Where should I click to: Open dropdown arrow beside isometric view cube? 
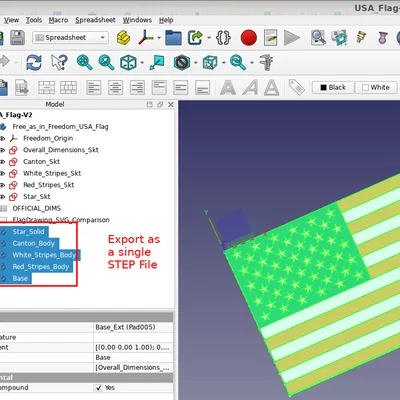click(142, 63)
